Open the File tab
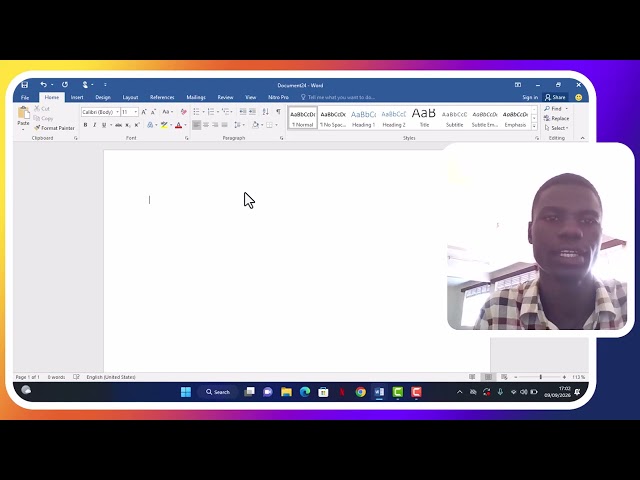 pos(25,97)
